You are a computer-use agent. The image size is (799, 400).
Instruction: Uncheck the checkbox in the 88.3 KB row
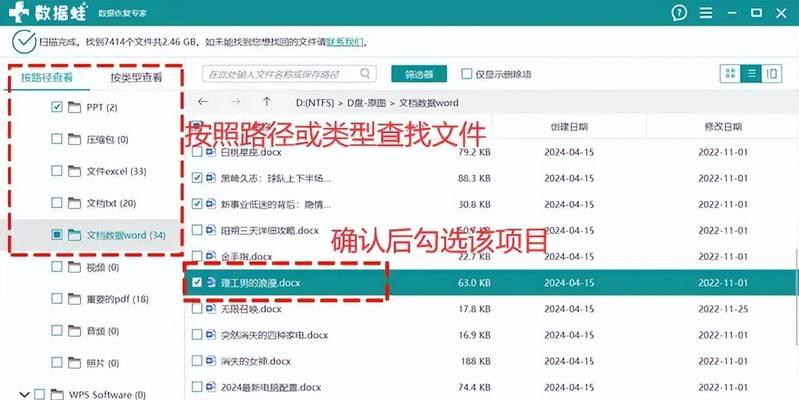tap(197, 178)
